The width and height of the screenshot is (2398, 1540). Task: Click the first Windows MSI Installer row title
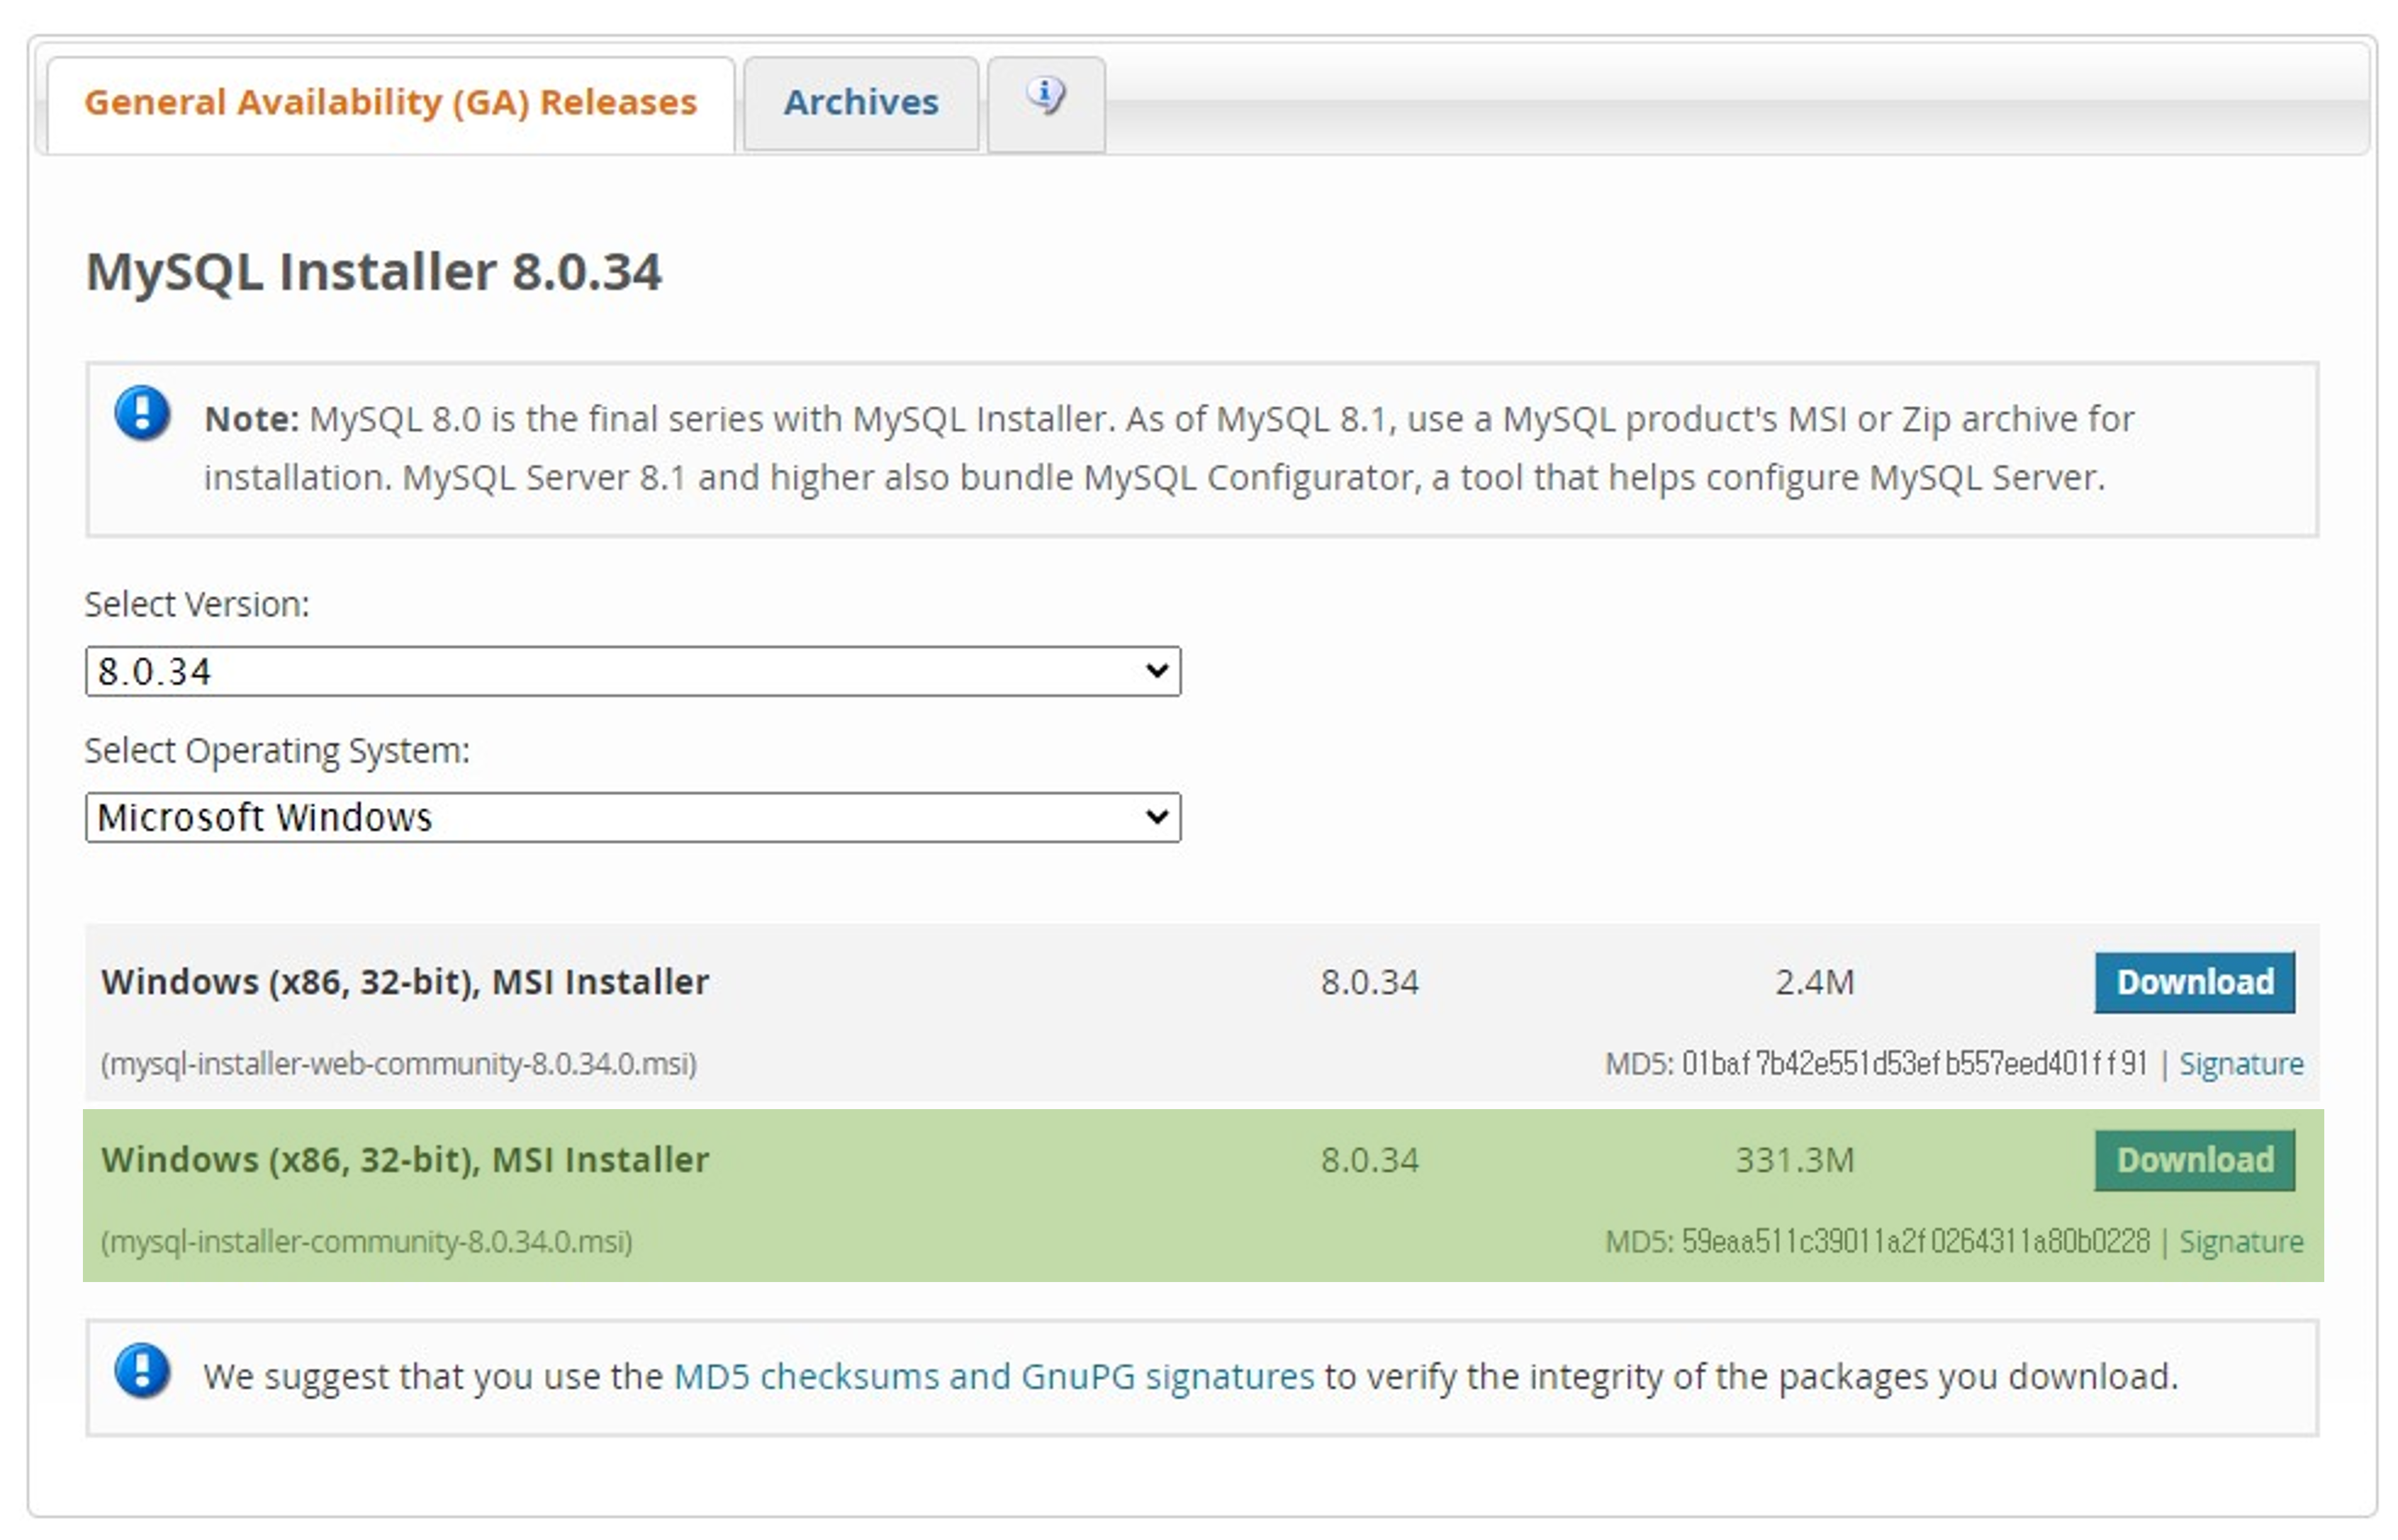405,982
